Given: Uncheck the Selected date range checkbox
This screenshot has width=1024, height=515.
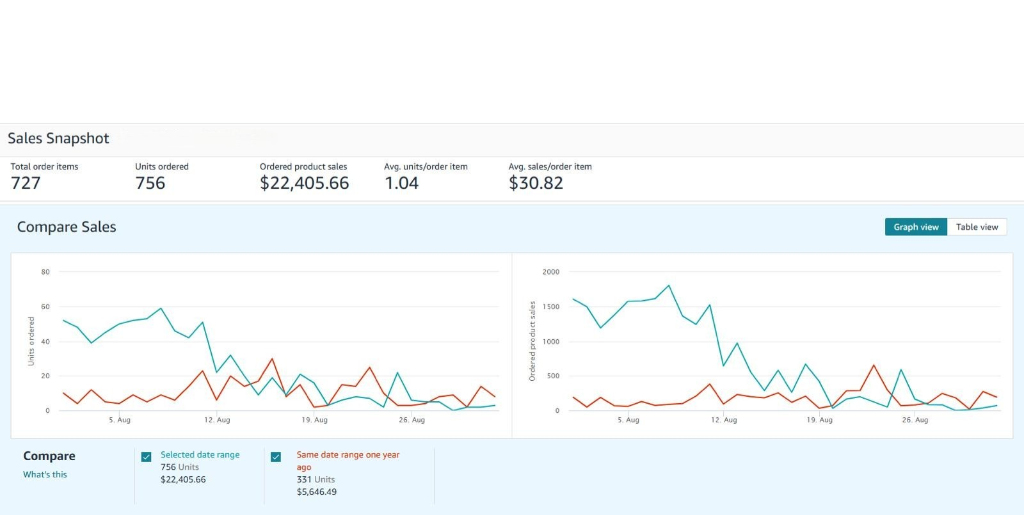Looking at the screenshot, I should tap(147, 457).
